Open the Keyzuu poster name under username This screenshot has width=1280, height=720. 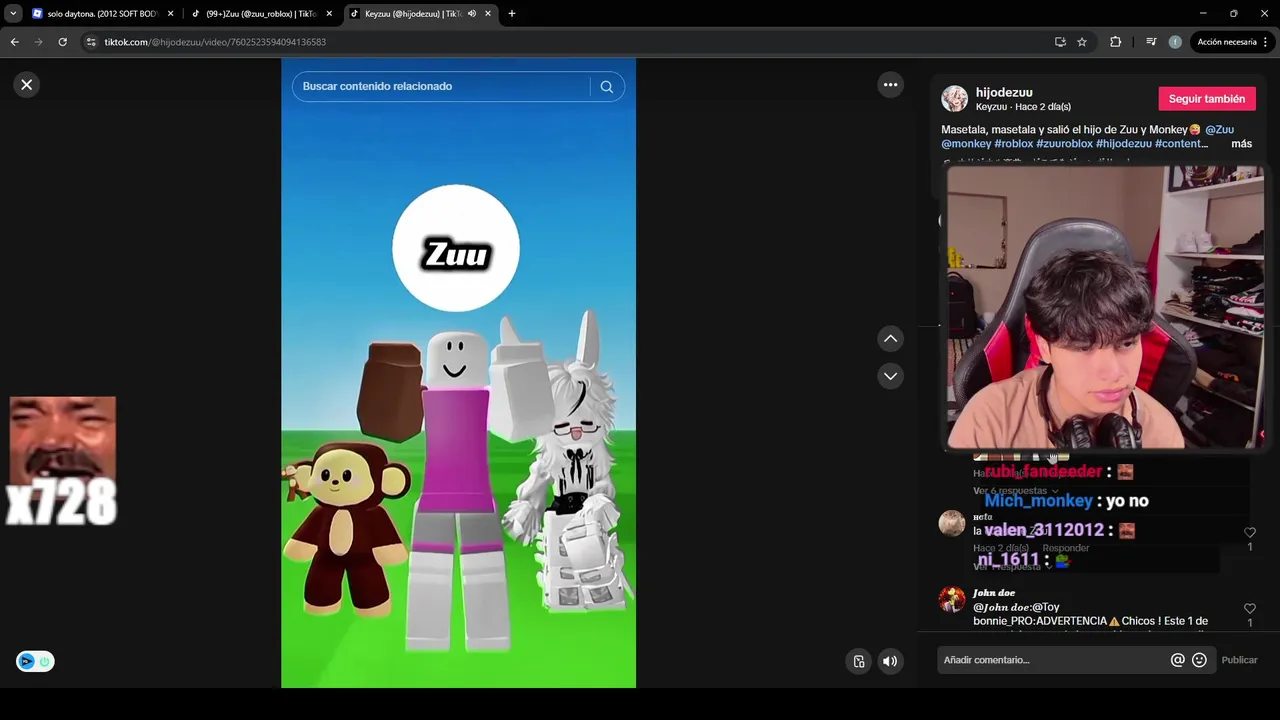[991, 107]
